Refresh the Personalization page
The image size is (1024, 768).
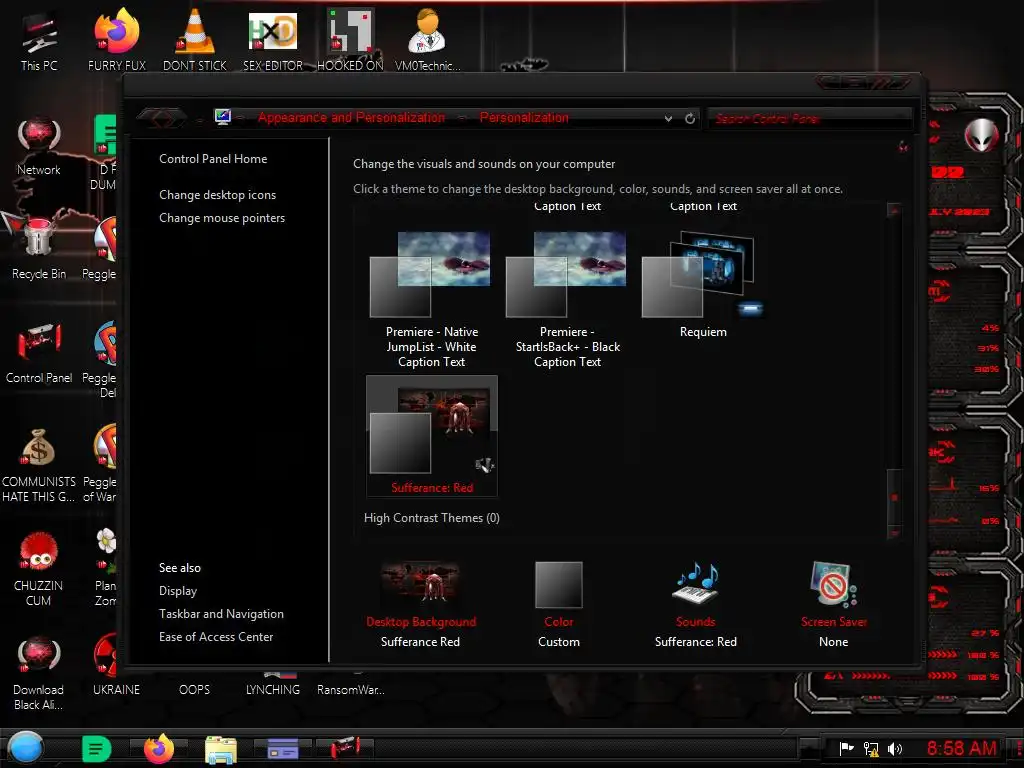(690, 118)
